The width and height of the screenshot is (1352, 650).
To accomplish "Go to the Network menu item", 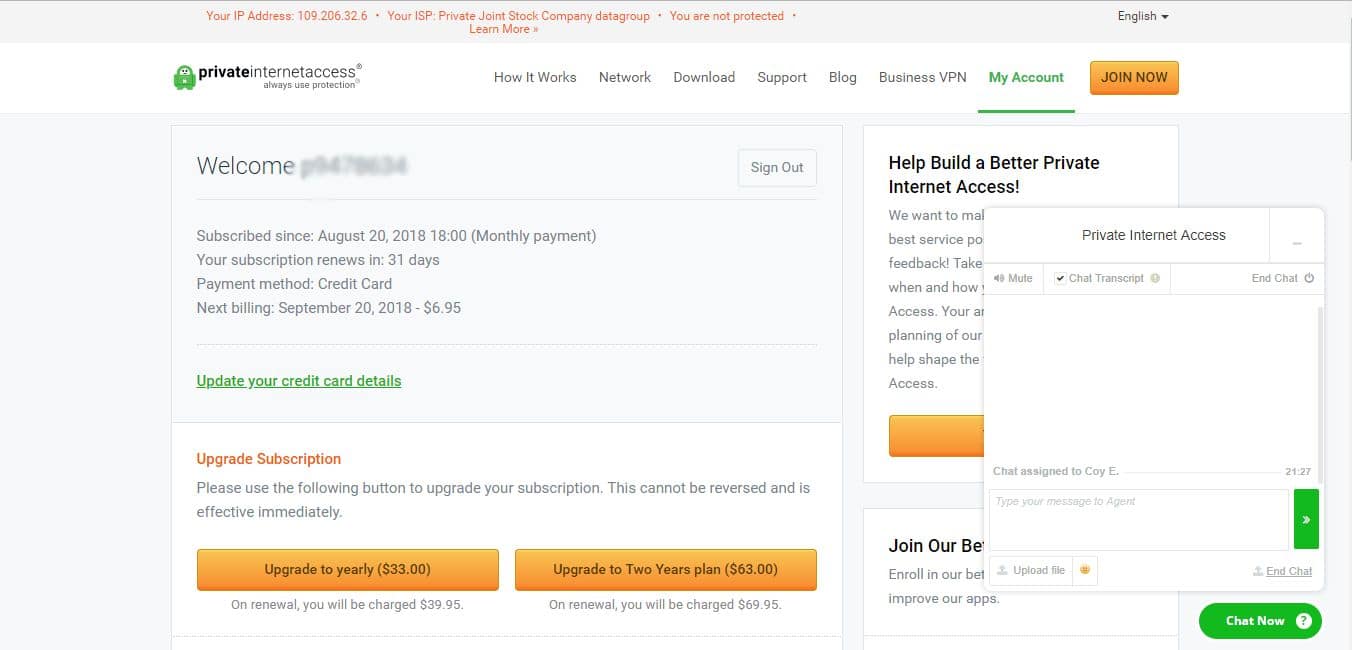I will point(625,77).
